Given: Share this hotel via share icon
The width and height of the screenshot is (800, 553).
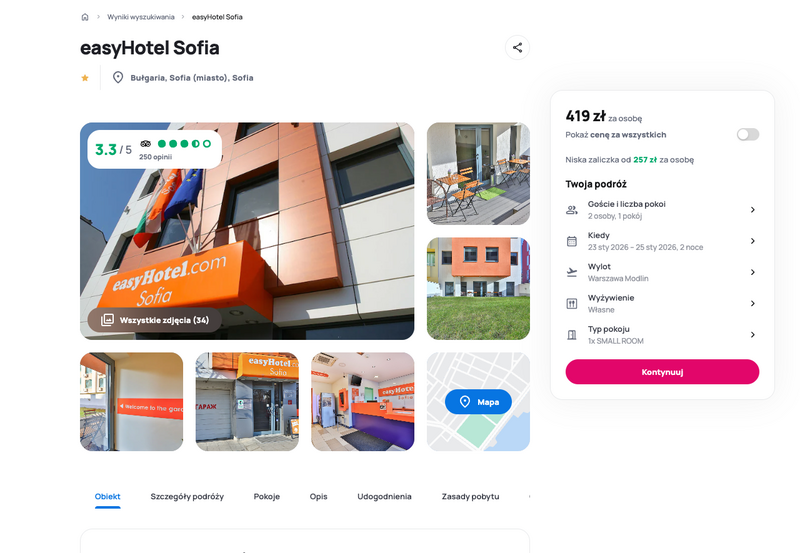Looking at the screenshot, I should 517,48.
